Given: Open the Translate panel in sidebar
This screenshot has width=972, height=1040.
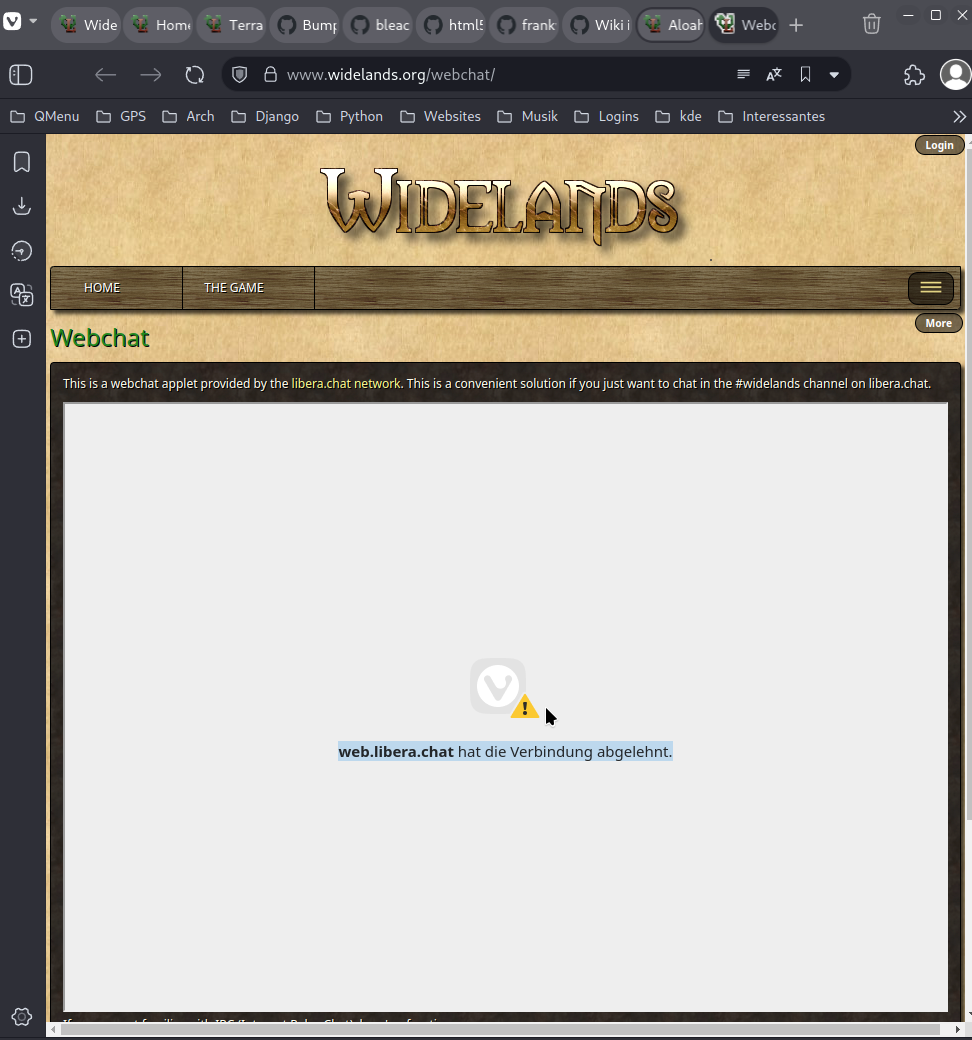Looking at the screenshot, I should tap(22, 294).
